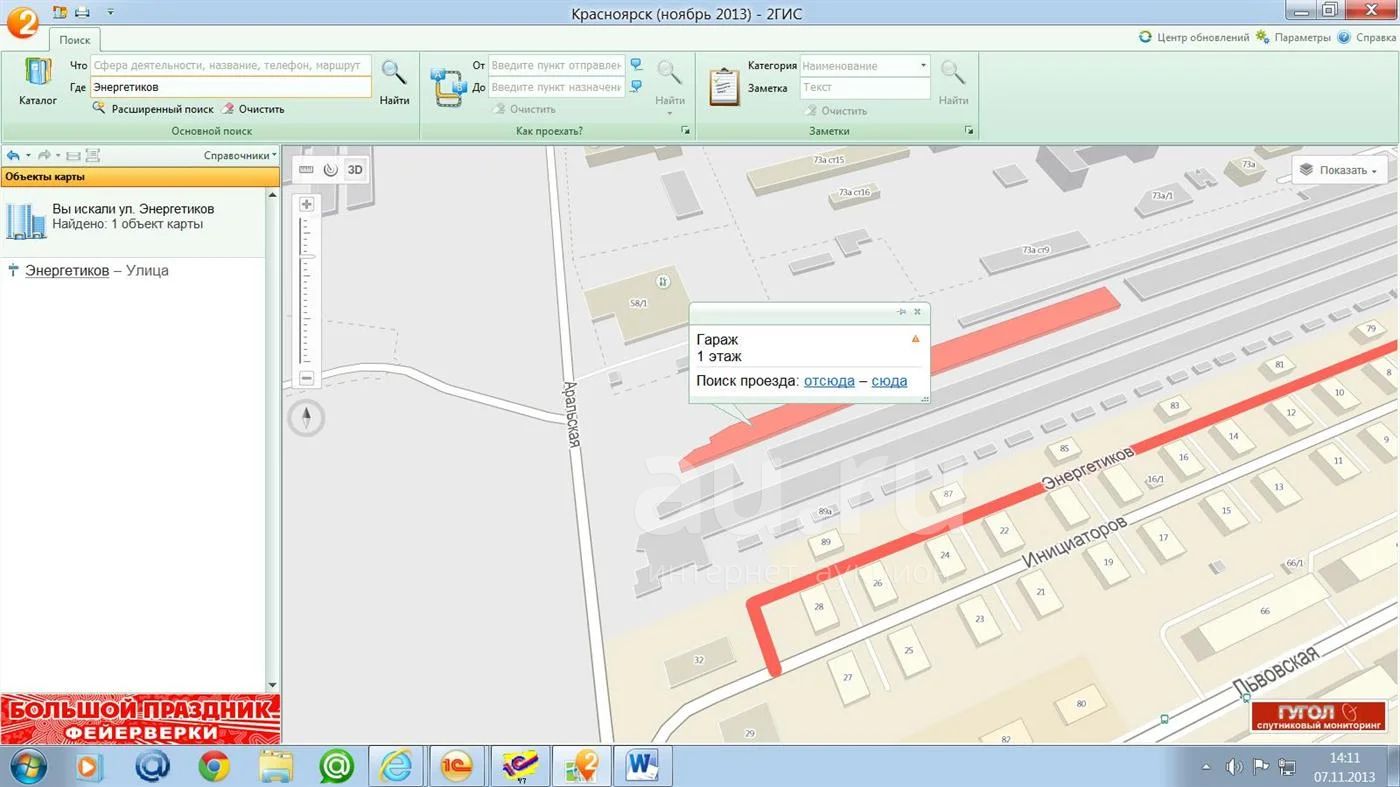Pick departure point on map icon
This screenshot has height=787, width=1400.
point(636,65)
